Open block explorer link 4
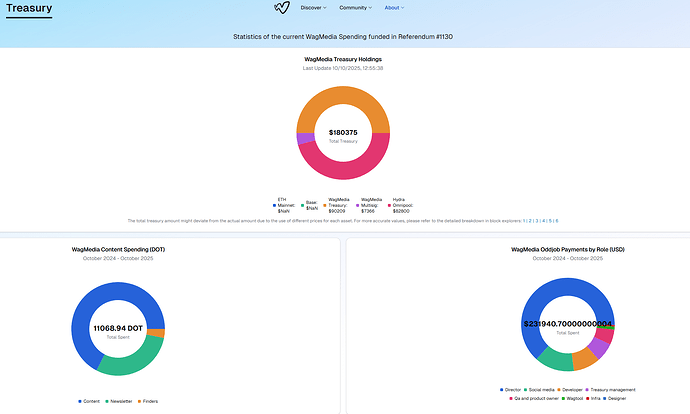690x414 pixels. point(543,221)
